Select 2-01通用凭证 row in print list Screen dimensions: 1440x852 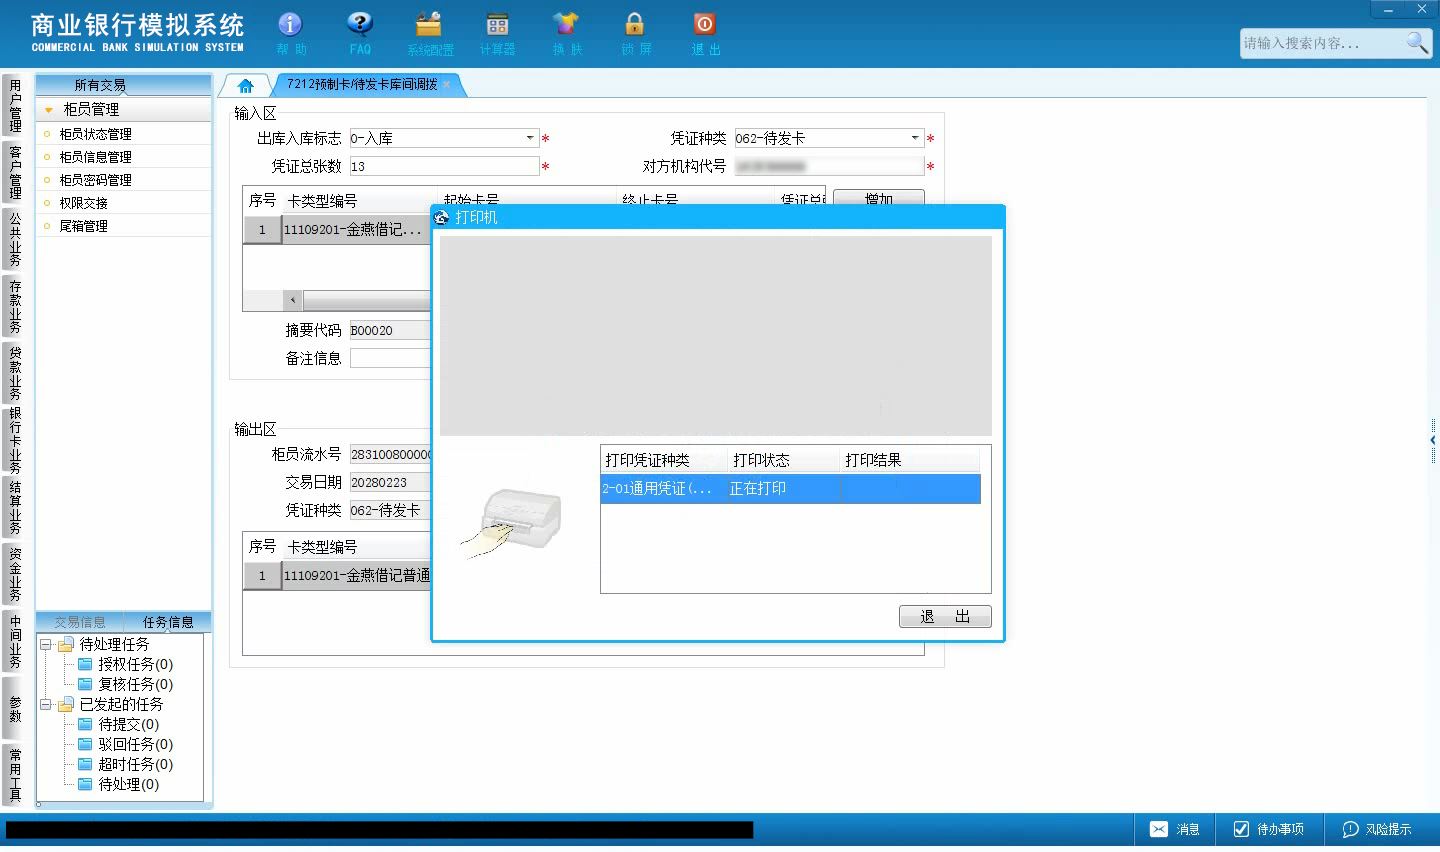pos(790,488)
